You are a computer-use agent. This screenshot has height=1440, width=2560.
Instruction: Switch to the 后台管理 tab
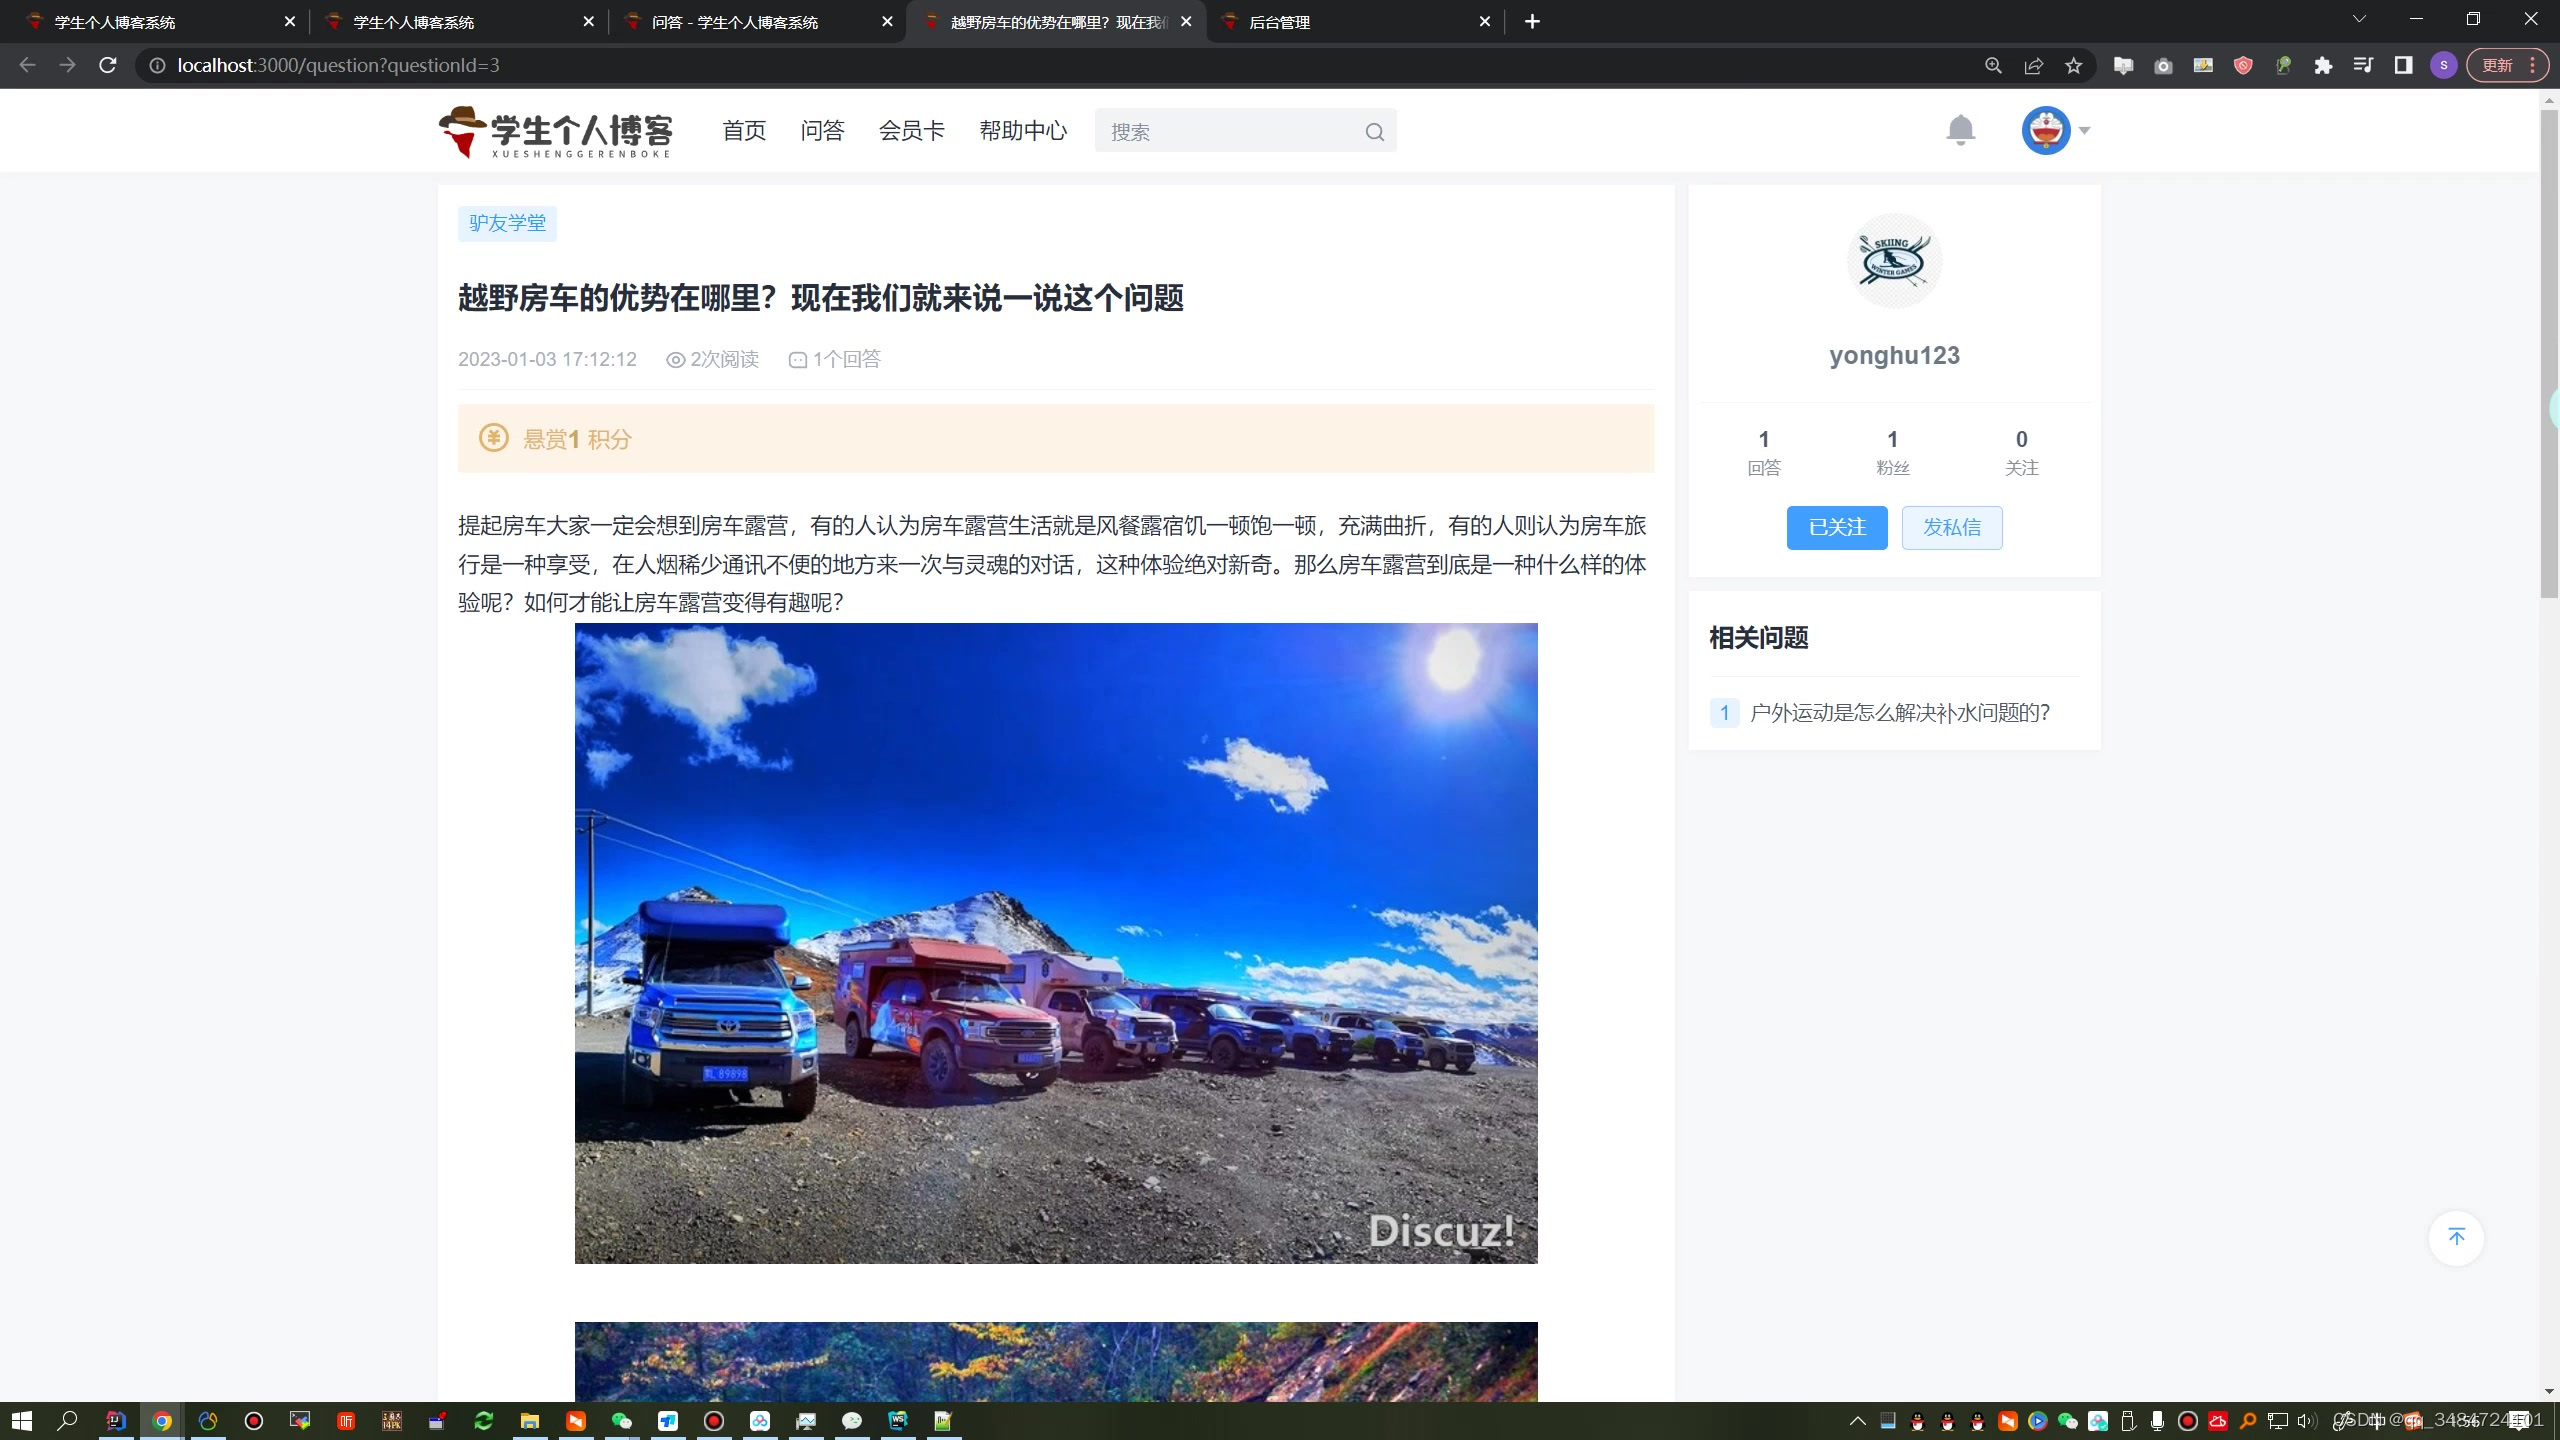coord(1350,22)
